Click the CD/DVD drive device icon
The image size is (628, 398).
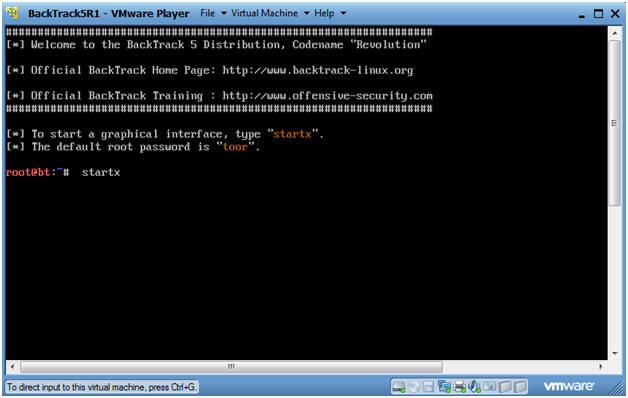414,387
